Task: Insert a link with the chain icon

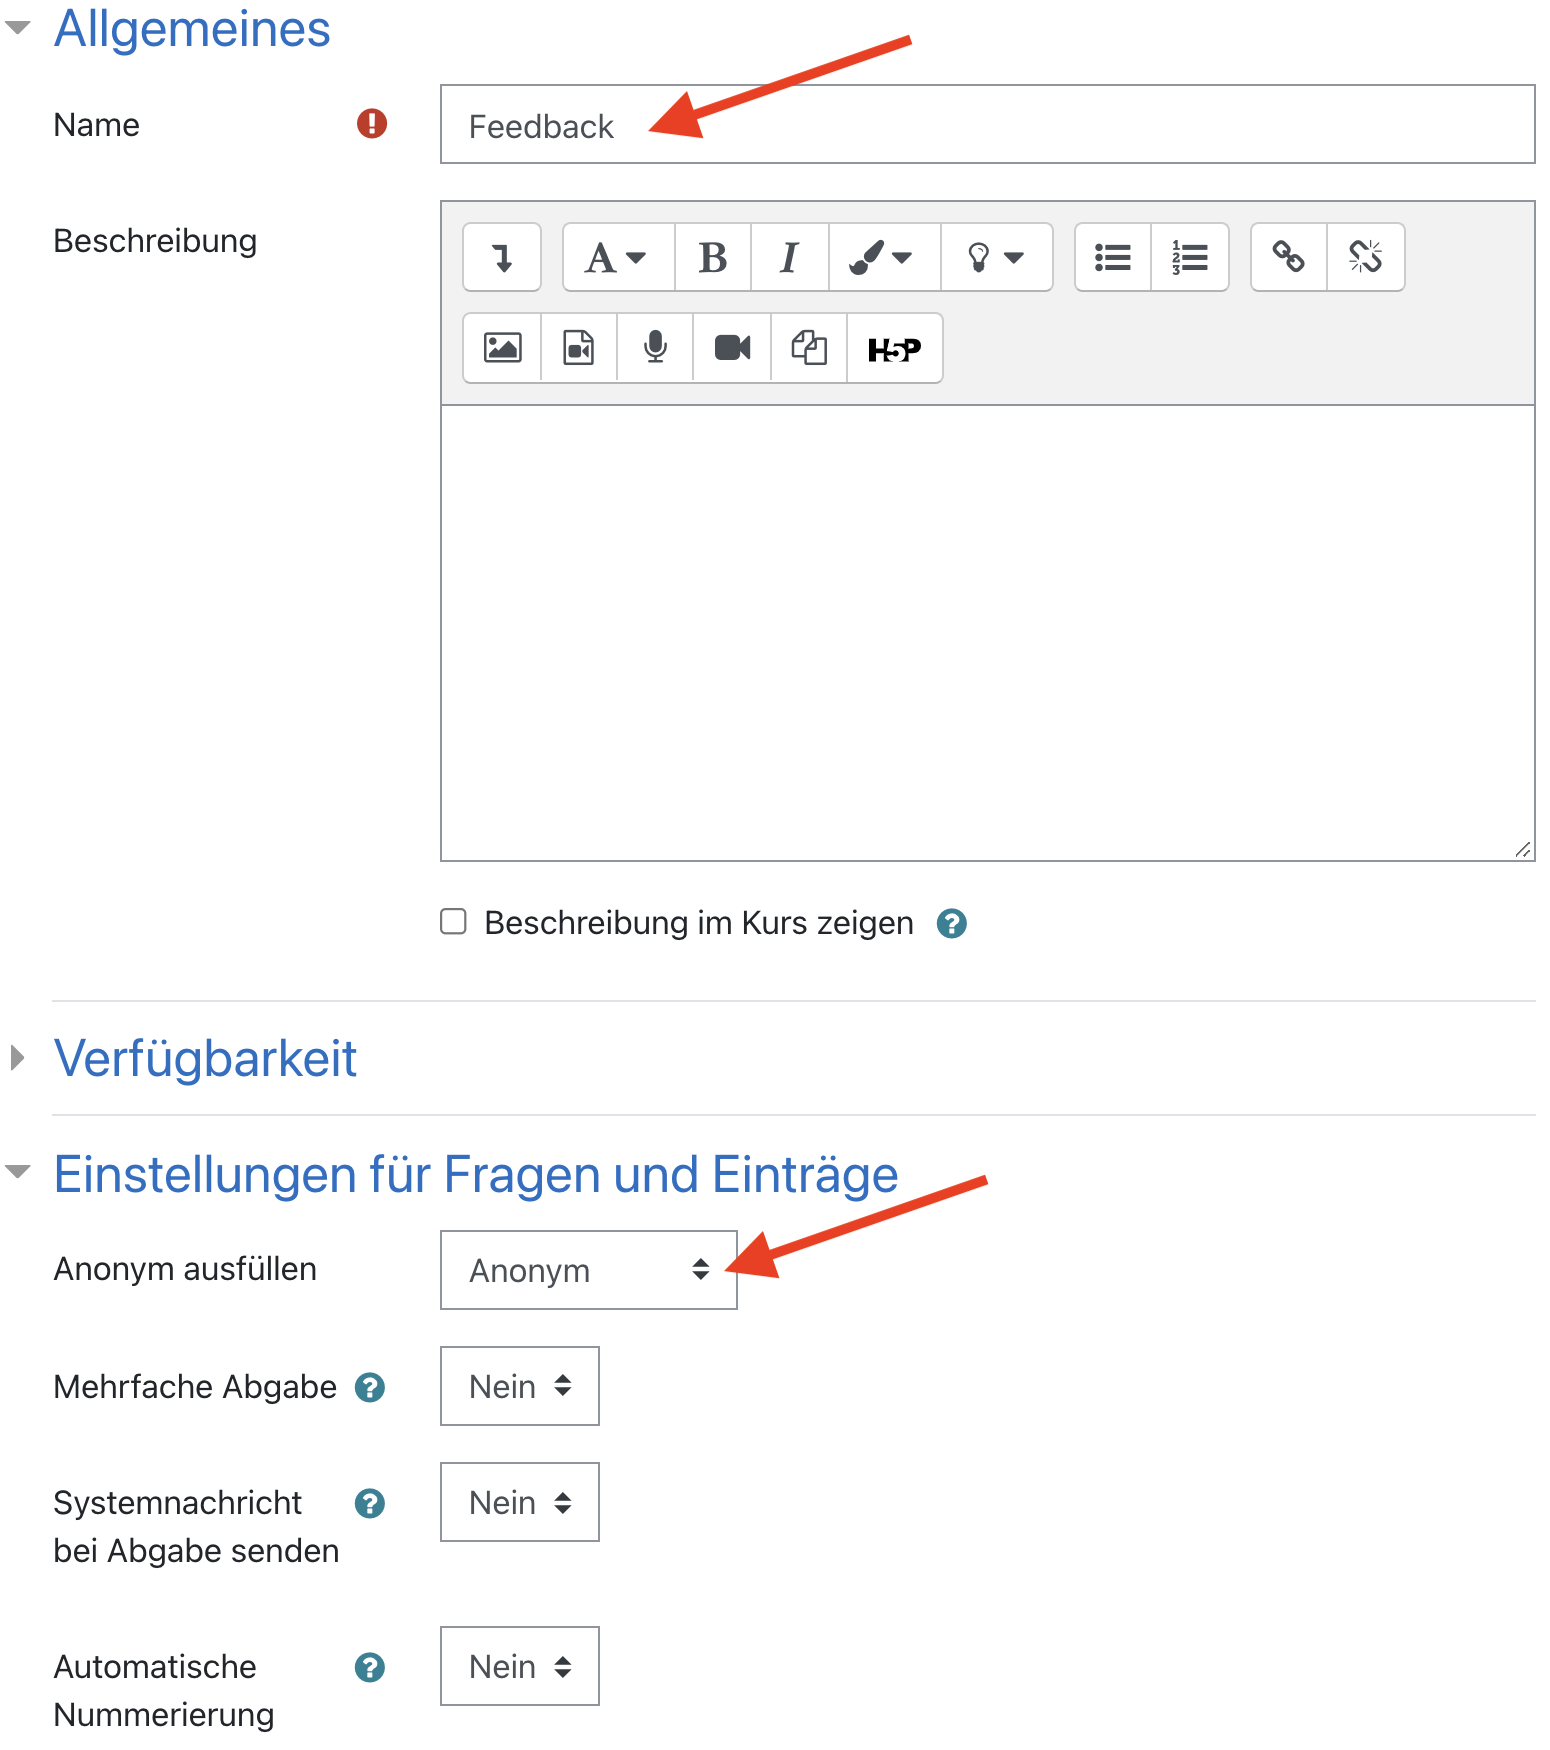Action: click(1288, 258)
